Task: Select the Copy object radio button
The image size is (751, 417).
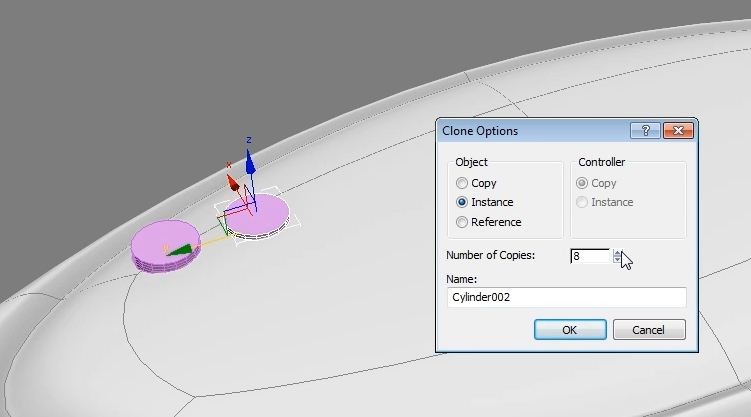Action: (x=462, y=183)
